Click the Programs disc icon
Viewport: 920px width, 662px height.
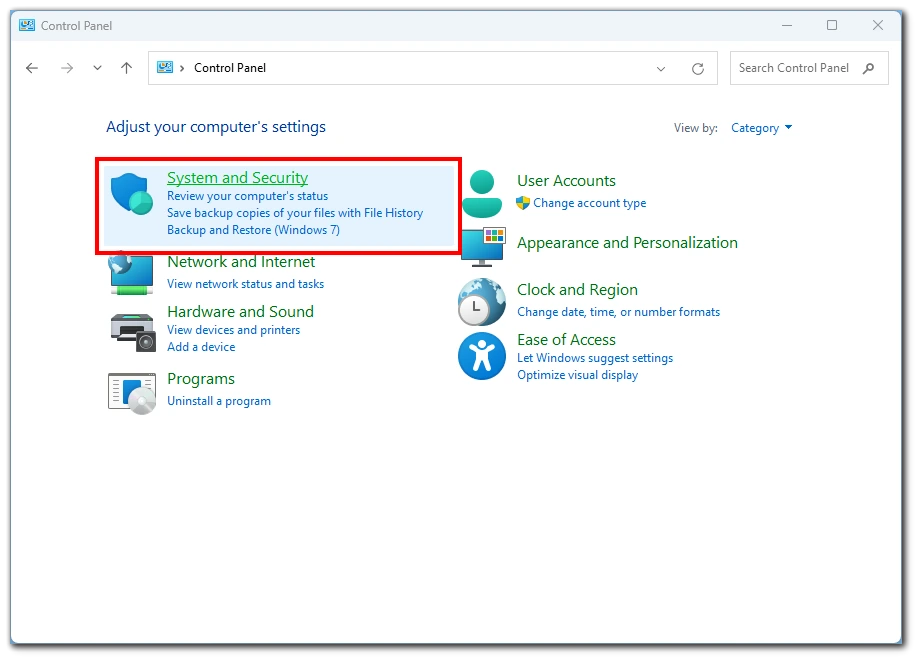[132, 393]
